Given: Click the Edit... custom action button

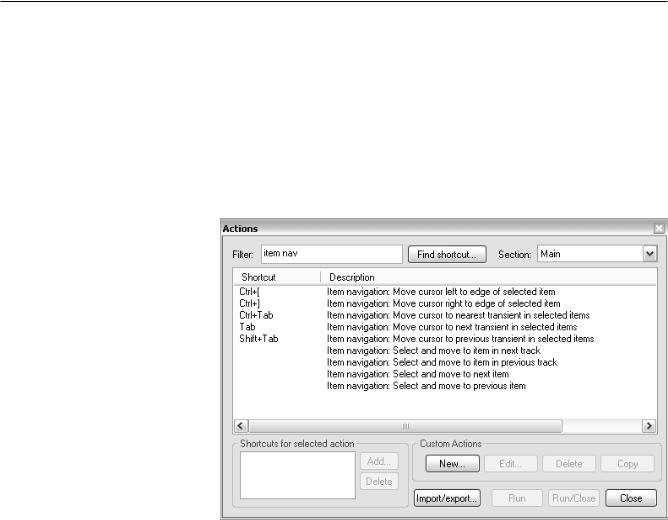Looking at the screenshot, I should 510,463.
